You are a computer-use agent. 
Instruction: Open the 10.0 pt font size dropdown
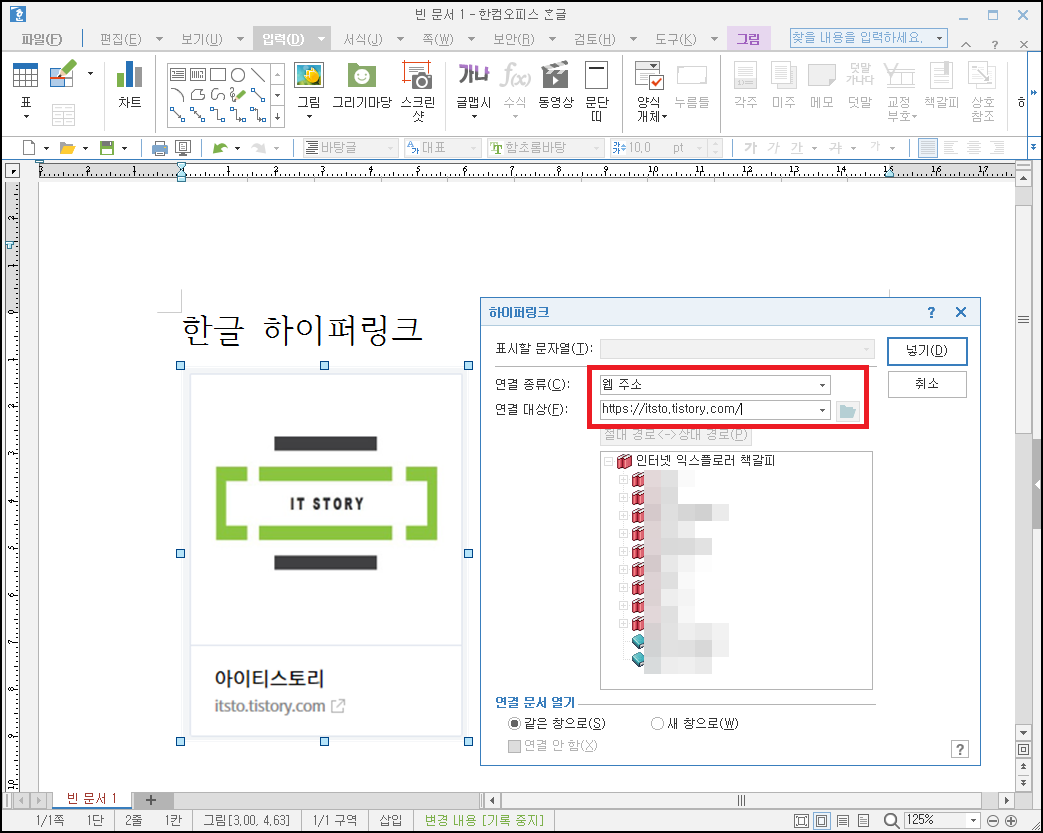699,148
